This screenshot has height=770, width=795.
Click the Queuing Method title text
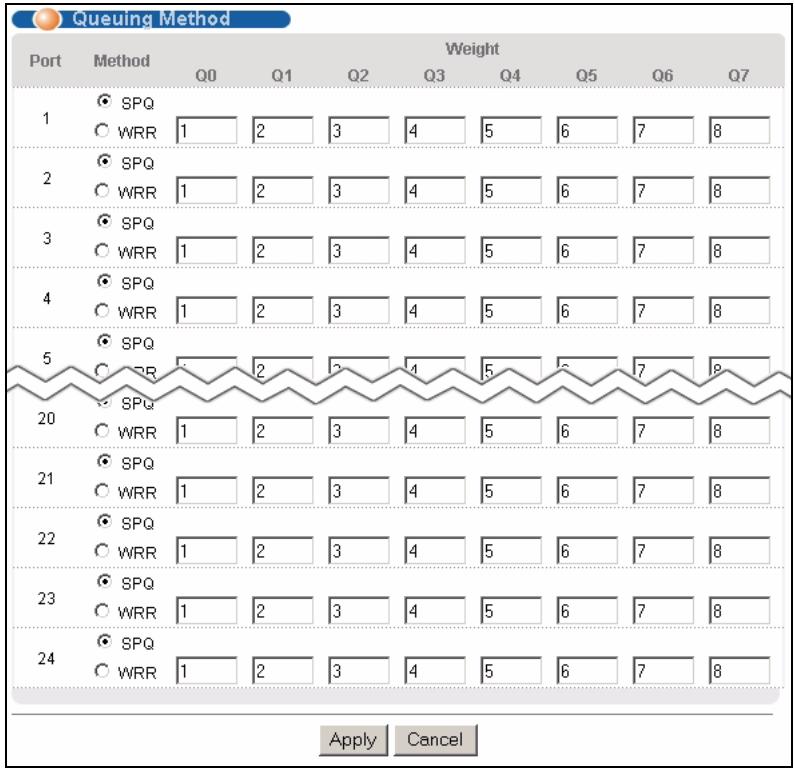click(151, 19)
